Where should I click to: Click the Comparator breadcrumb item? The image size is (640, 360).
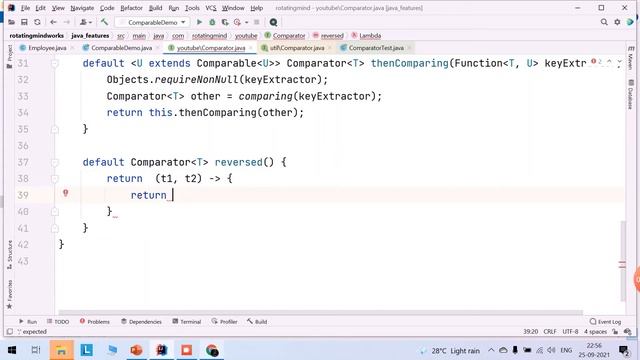(285, 36)
